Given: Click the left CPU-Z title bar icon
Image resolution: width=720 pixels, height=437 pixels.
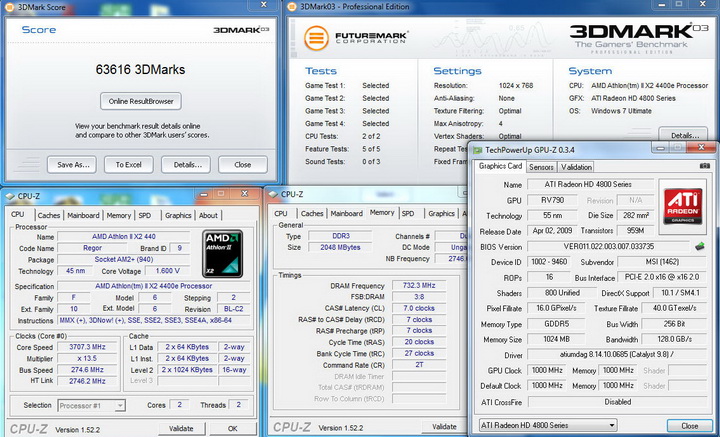Looking at the screenshot, I should (x=10, y=196).
